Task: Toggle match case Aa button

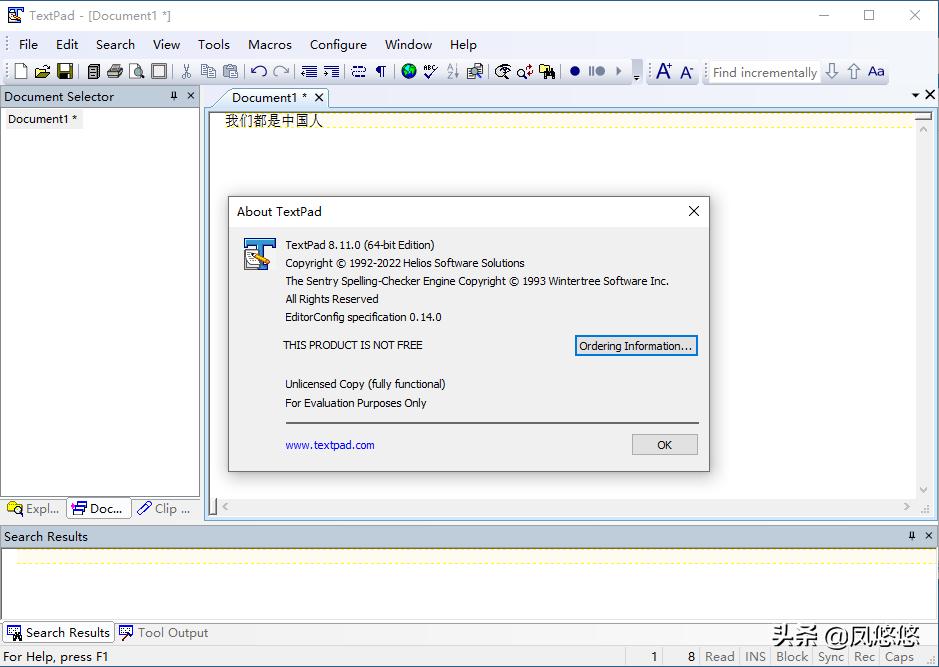Action: tap(876, 71)
